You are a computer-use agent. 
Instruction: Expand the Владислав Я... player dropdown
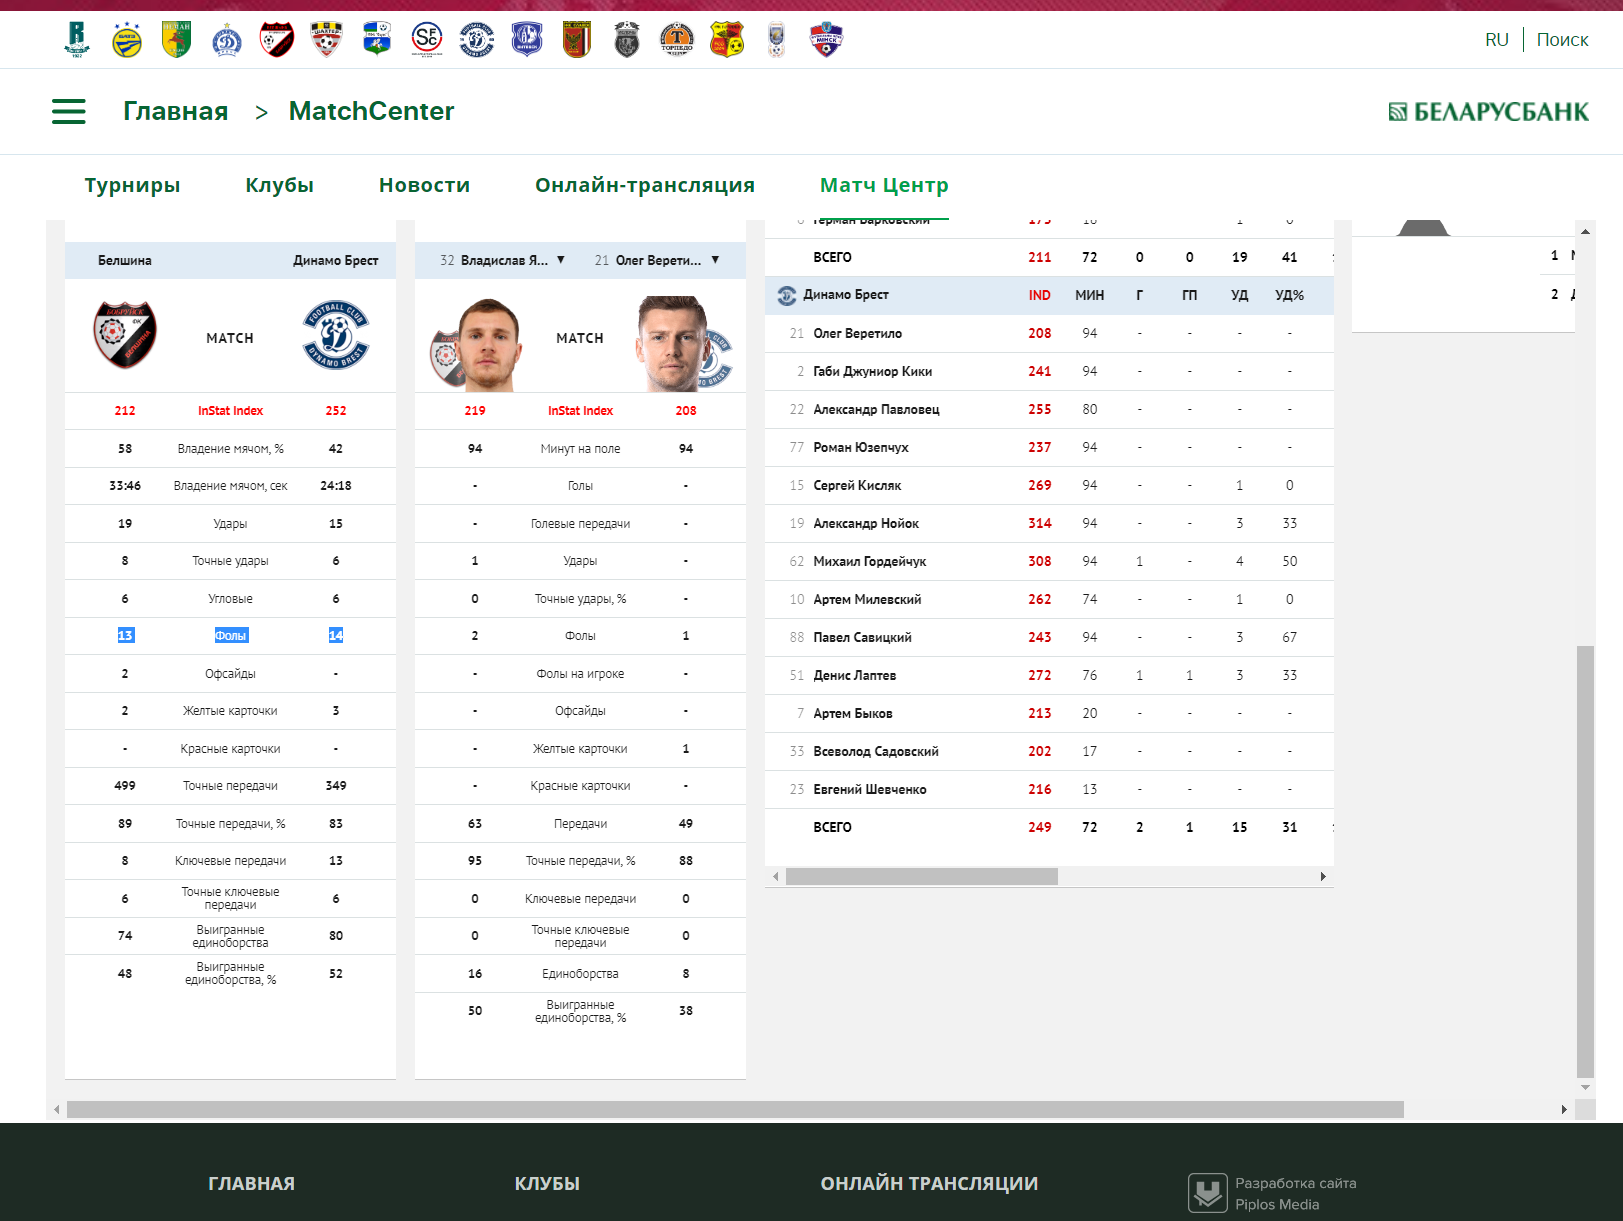[x=561, y=260]
